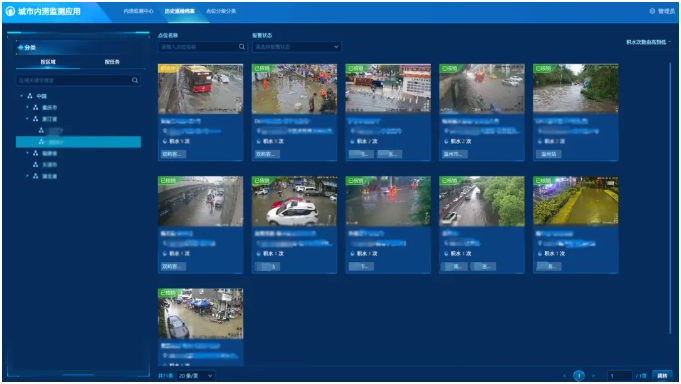
Task: Click the 积水中 status badge on bus thumbnail
Action: click(x=168, y=68)
